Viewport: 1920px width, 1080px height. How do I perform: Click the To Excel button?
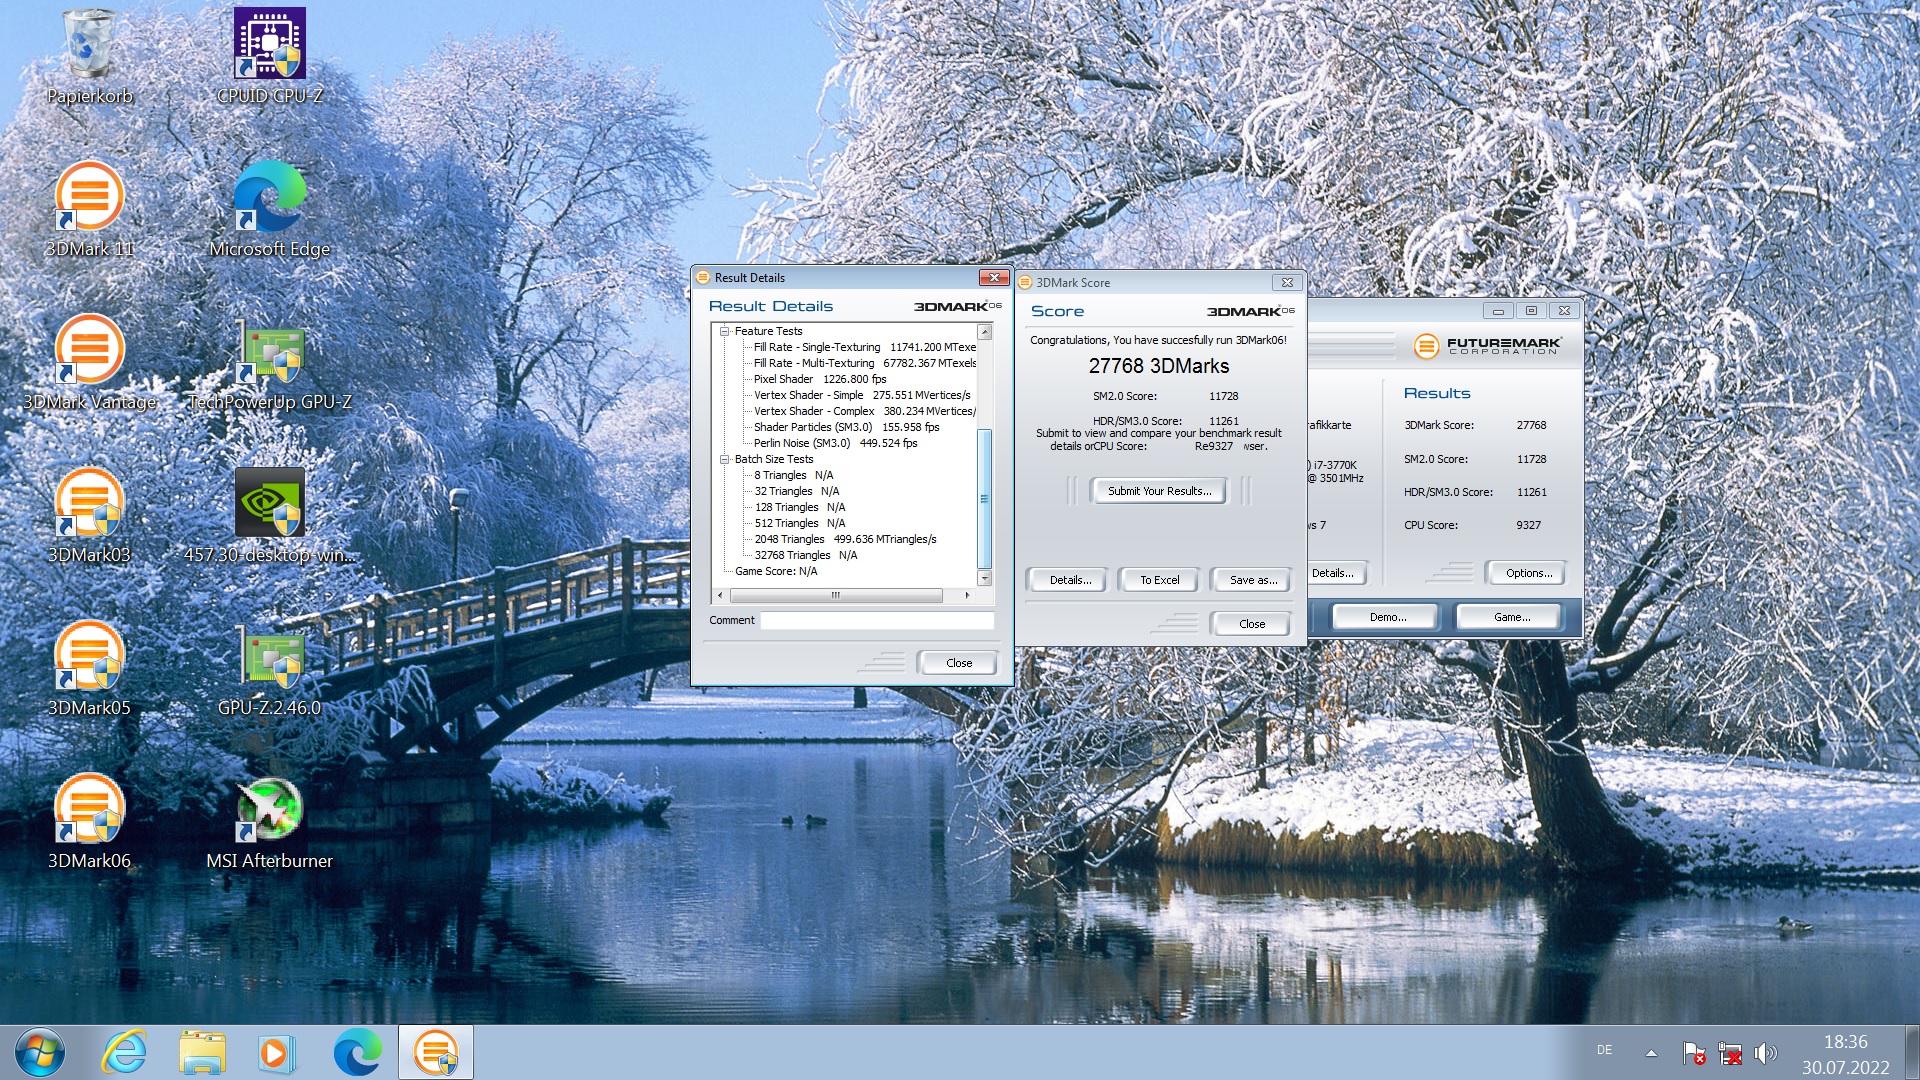click(x=1159, y=580)
